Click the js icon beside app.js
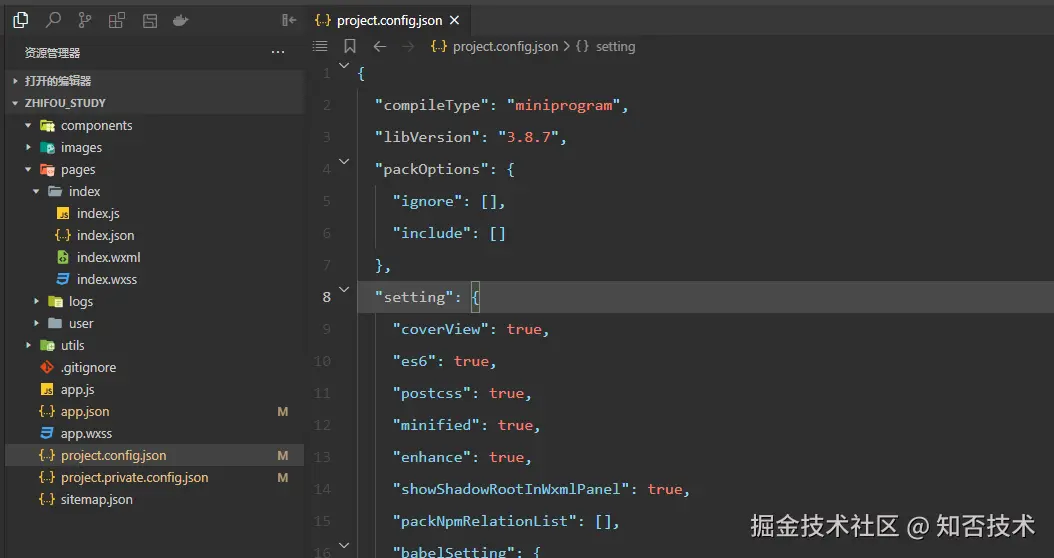 47,389
